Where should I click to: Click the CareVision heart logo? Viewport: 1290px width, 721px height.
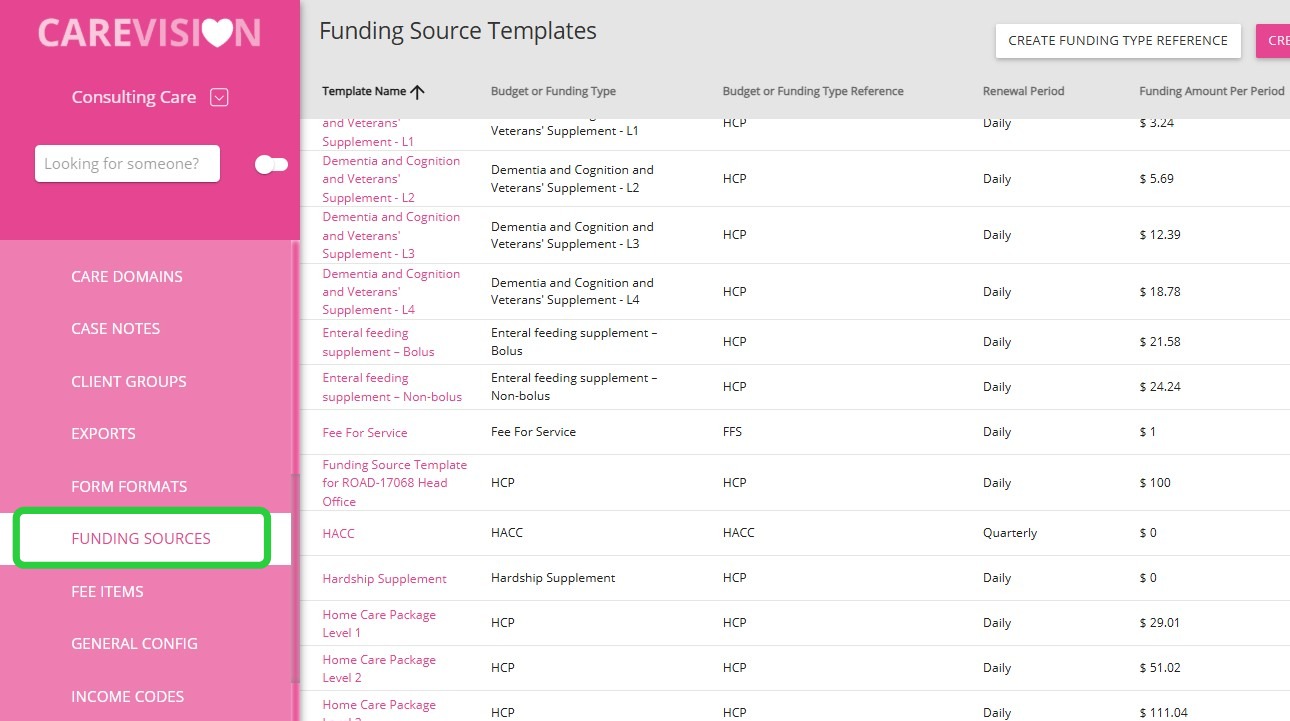149,33
